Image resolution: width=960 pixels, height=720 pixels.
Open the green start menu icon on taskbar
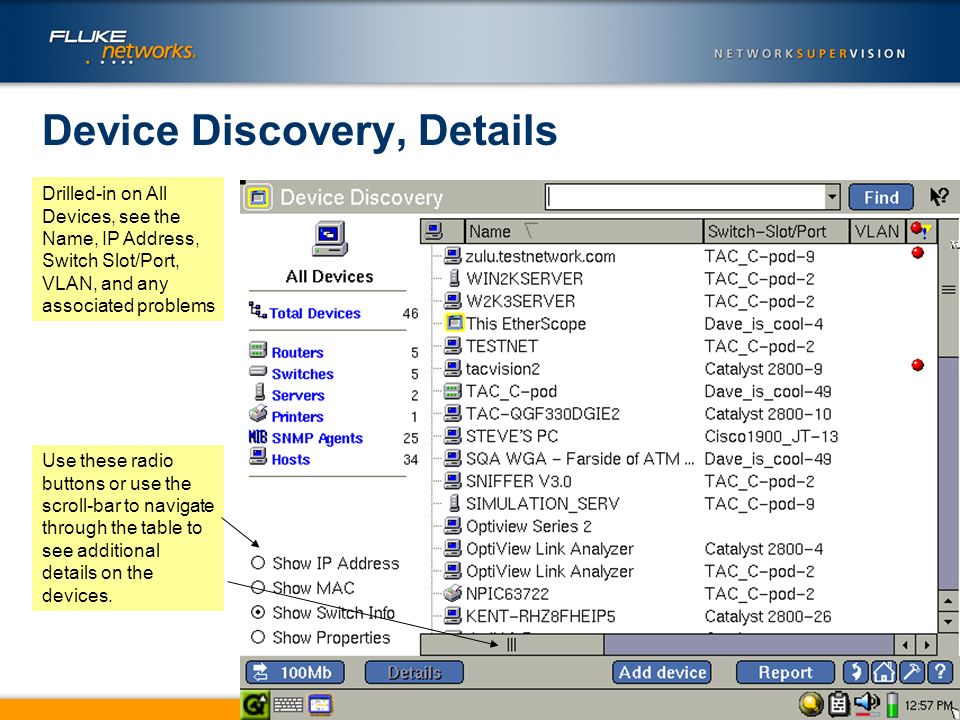click(254, 705)
